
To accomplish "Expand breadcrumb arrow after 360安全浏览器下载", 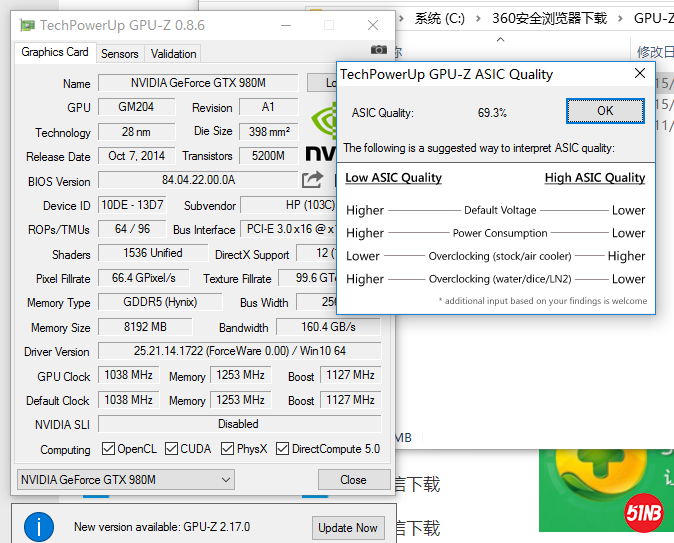I will tap(620, 18).
